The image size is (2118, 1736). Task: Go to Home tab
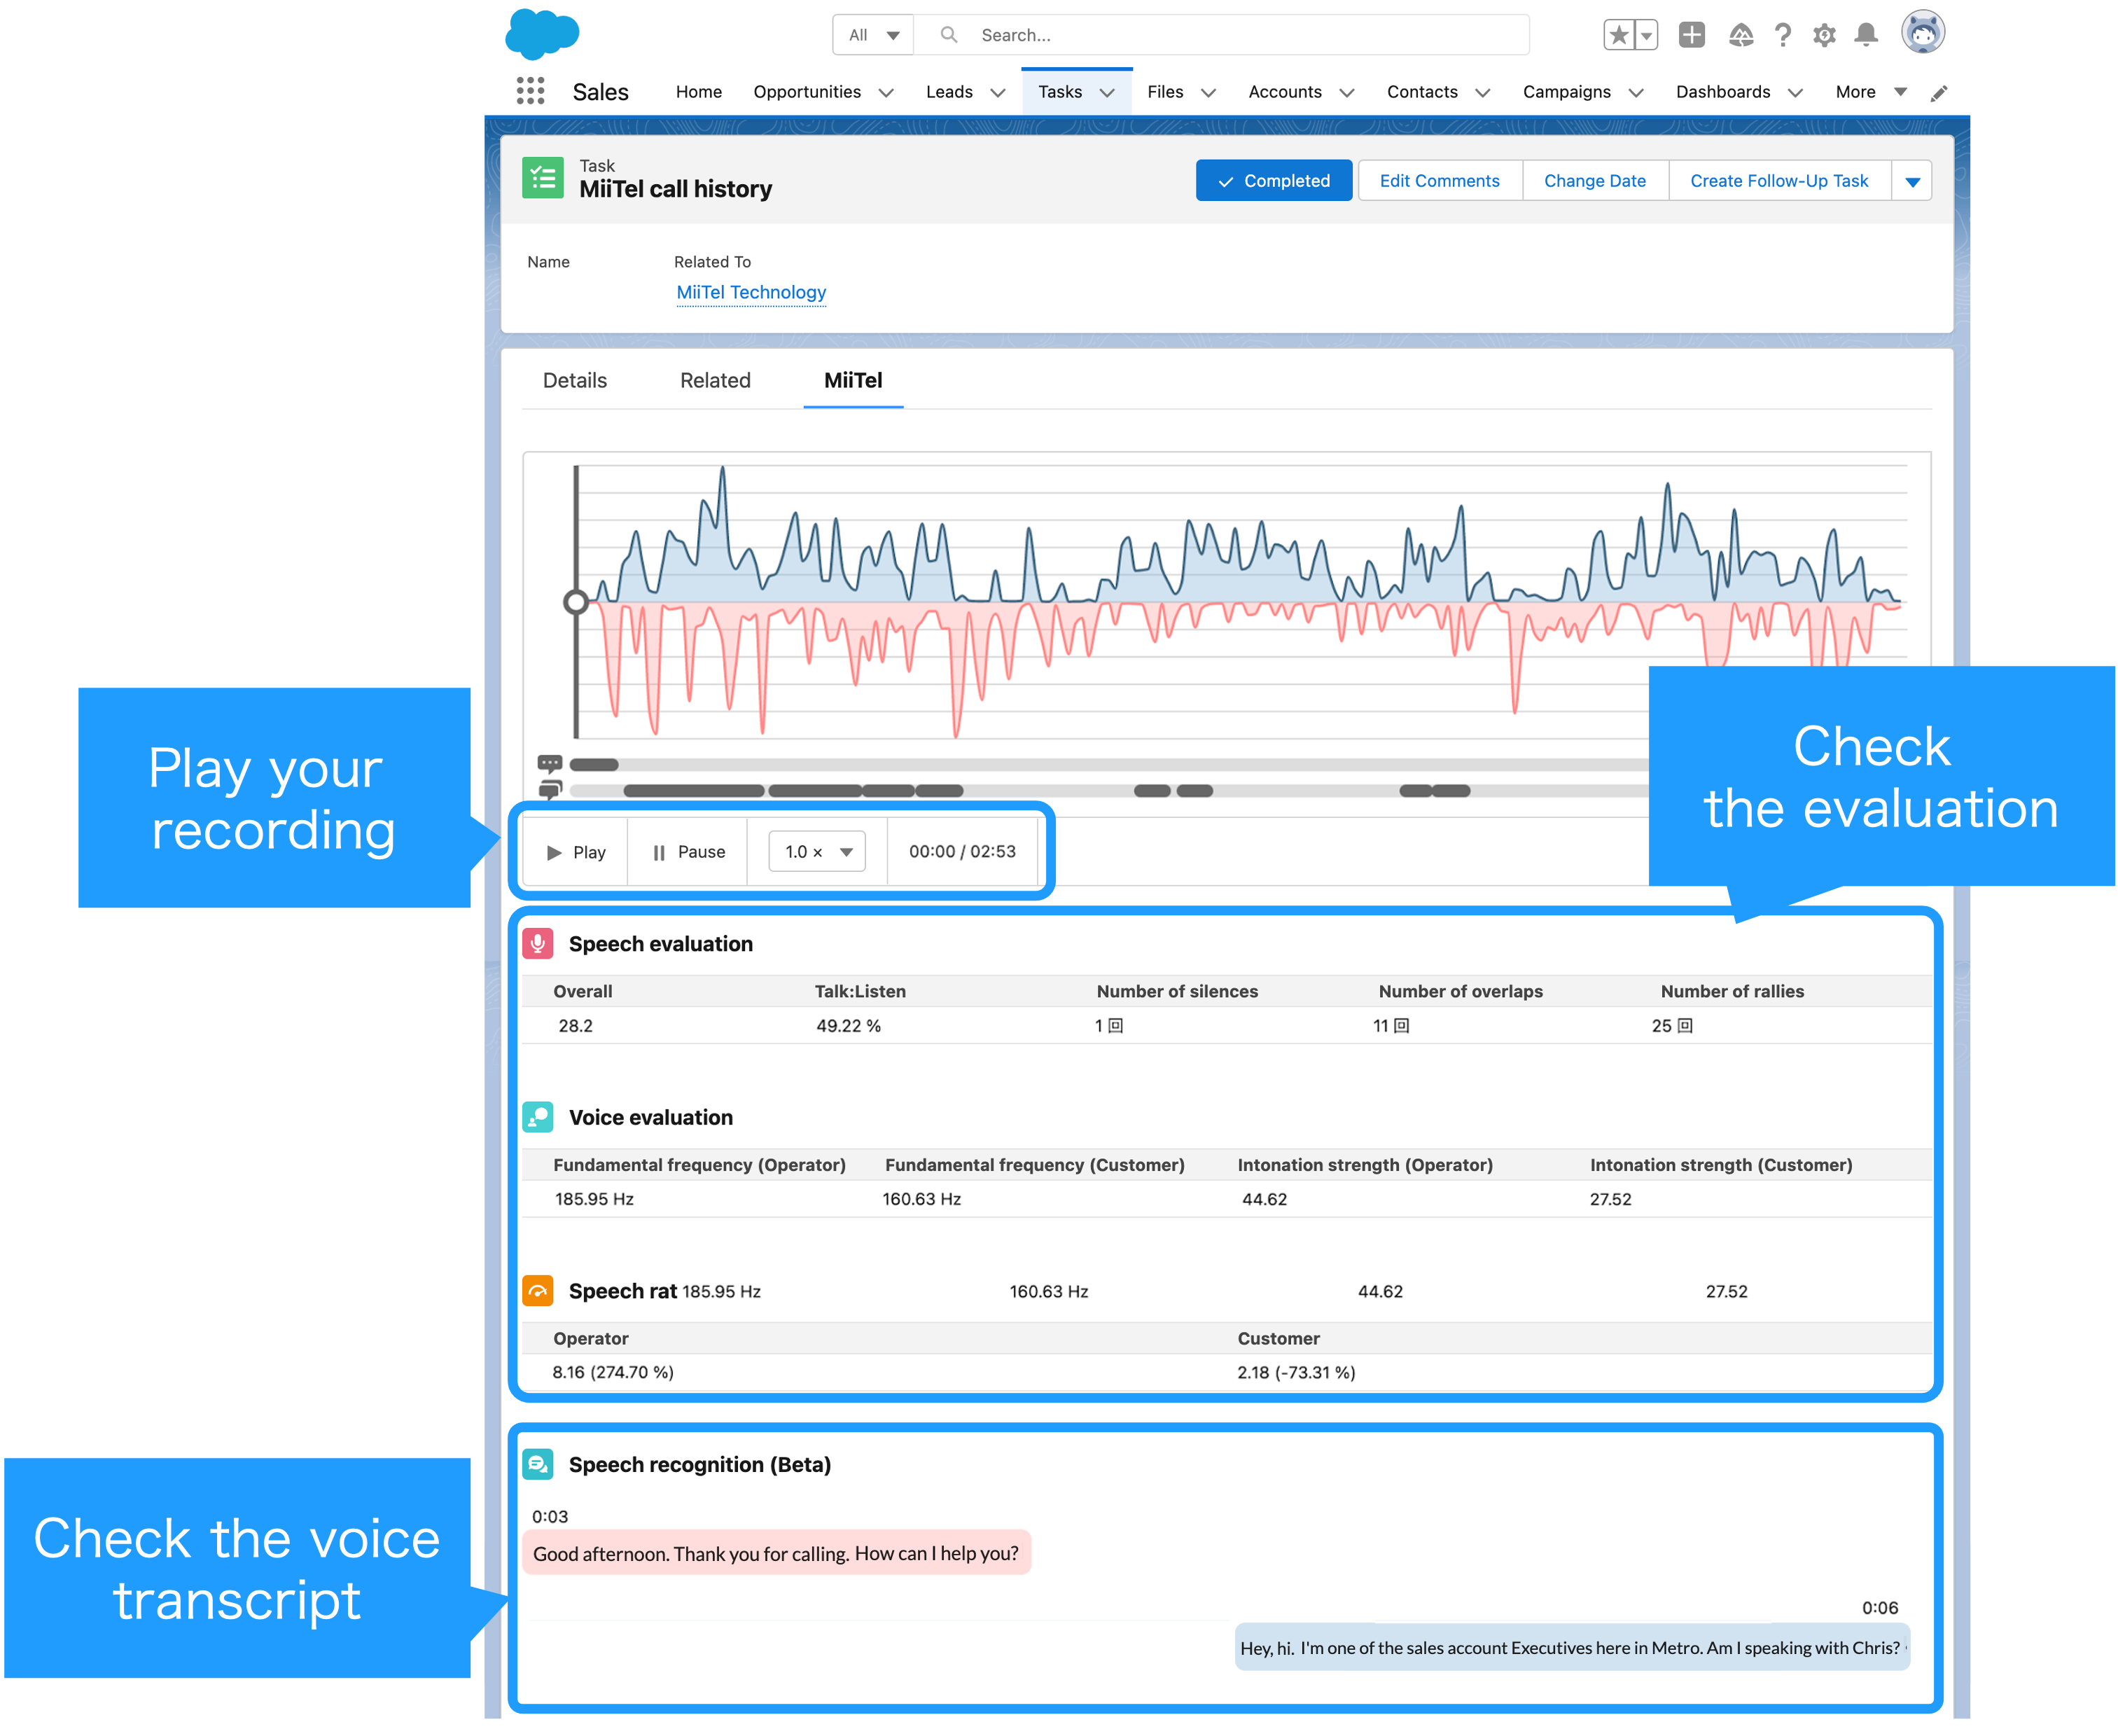pos(698,92)
